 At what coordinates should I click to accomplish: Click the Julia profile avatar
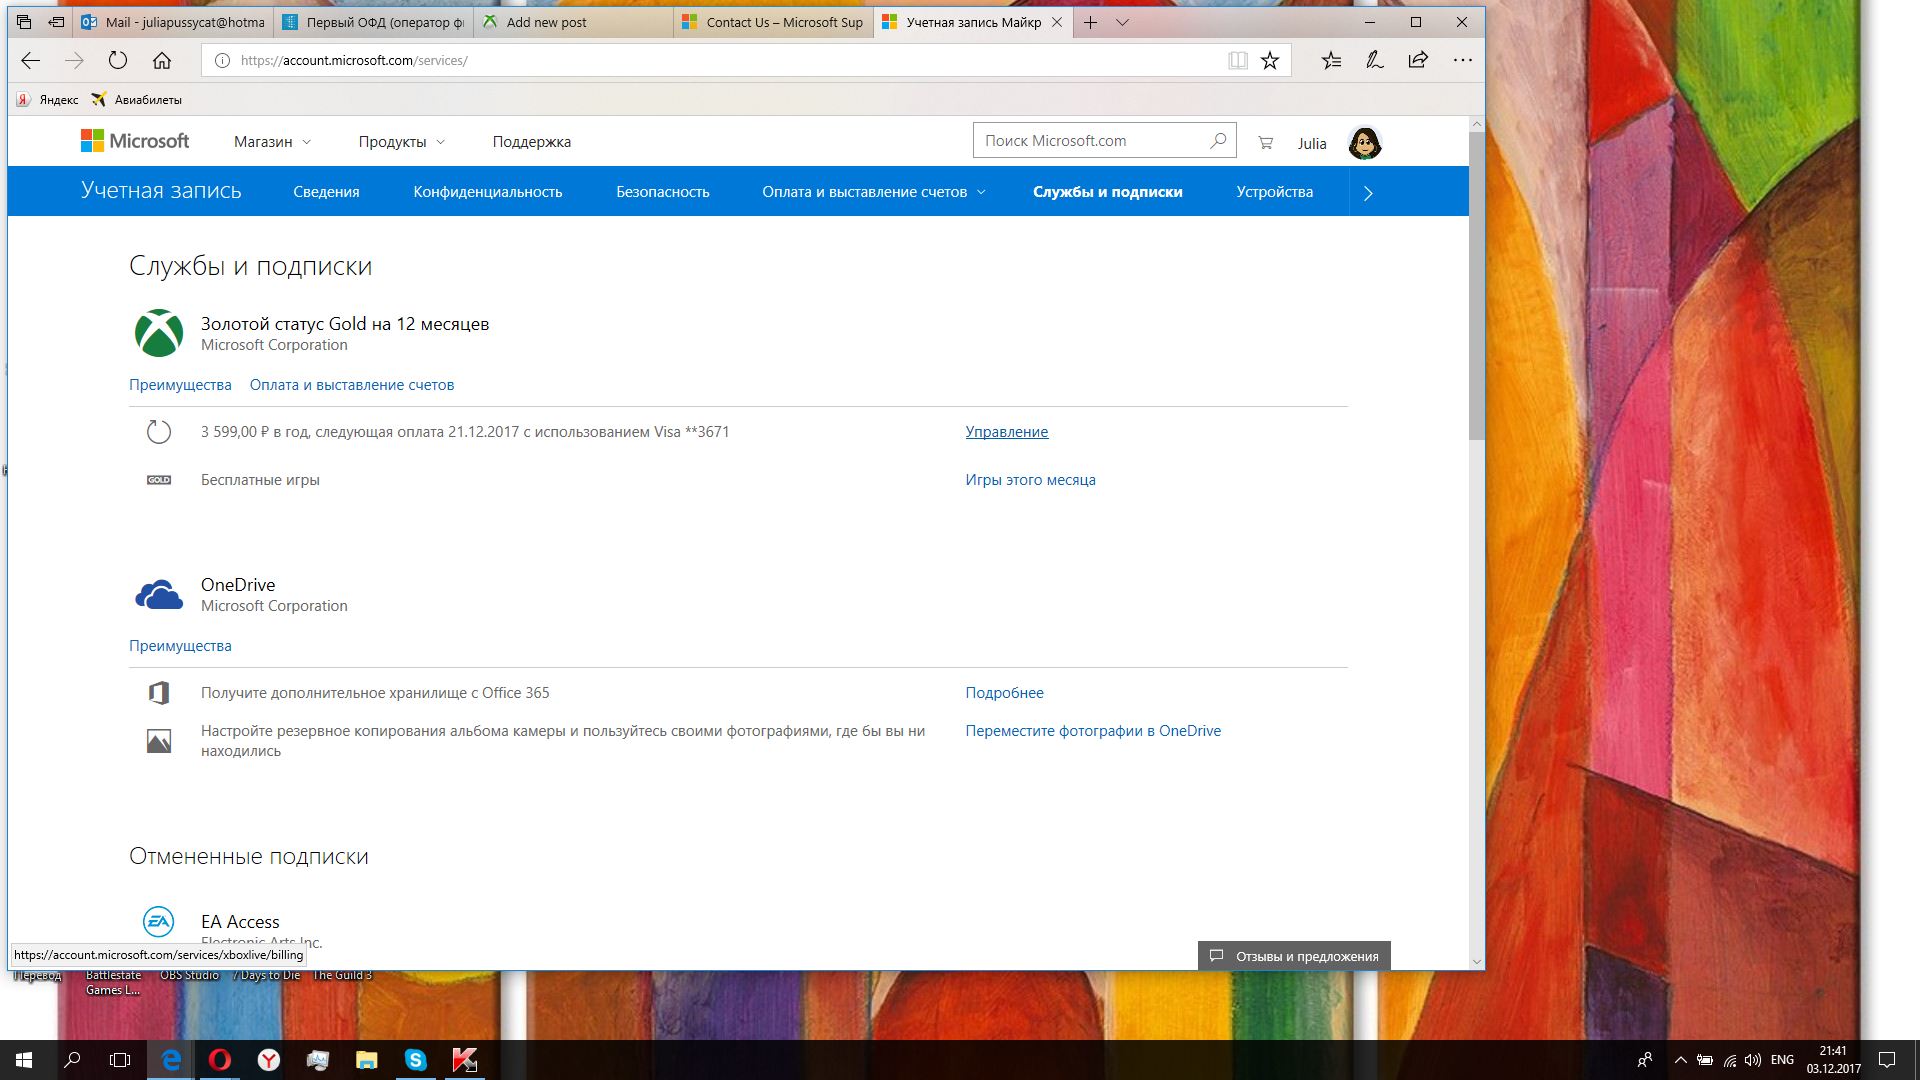(1364, 143)
